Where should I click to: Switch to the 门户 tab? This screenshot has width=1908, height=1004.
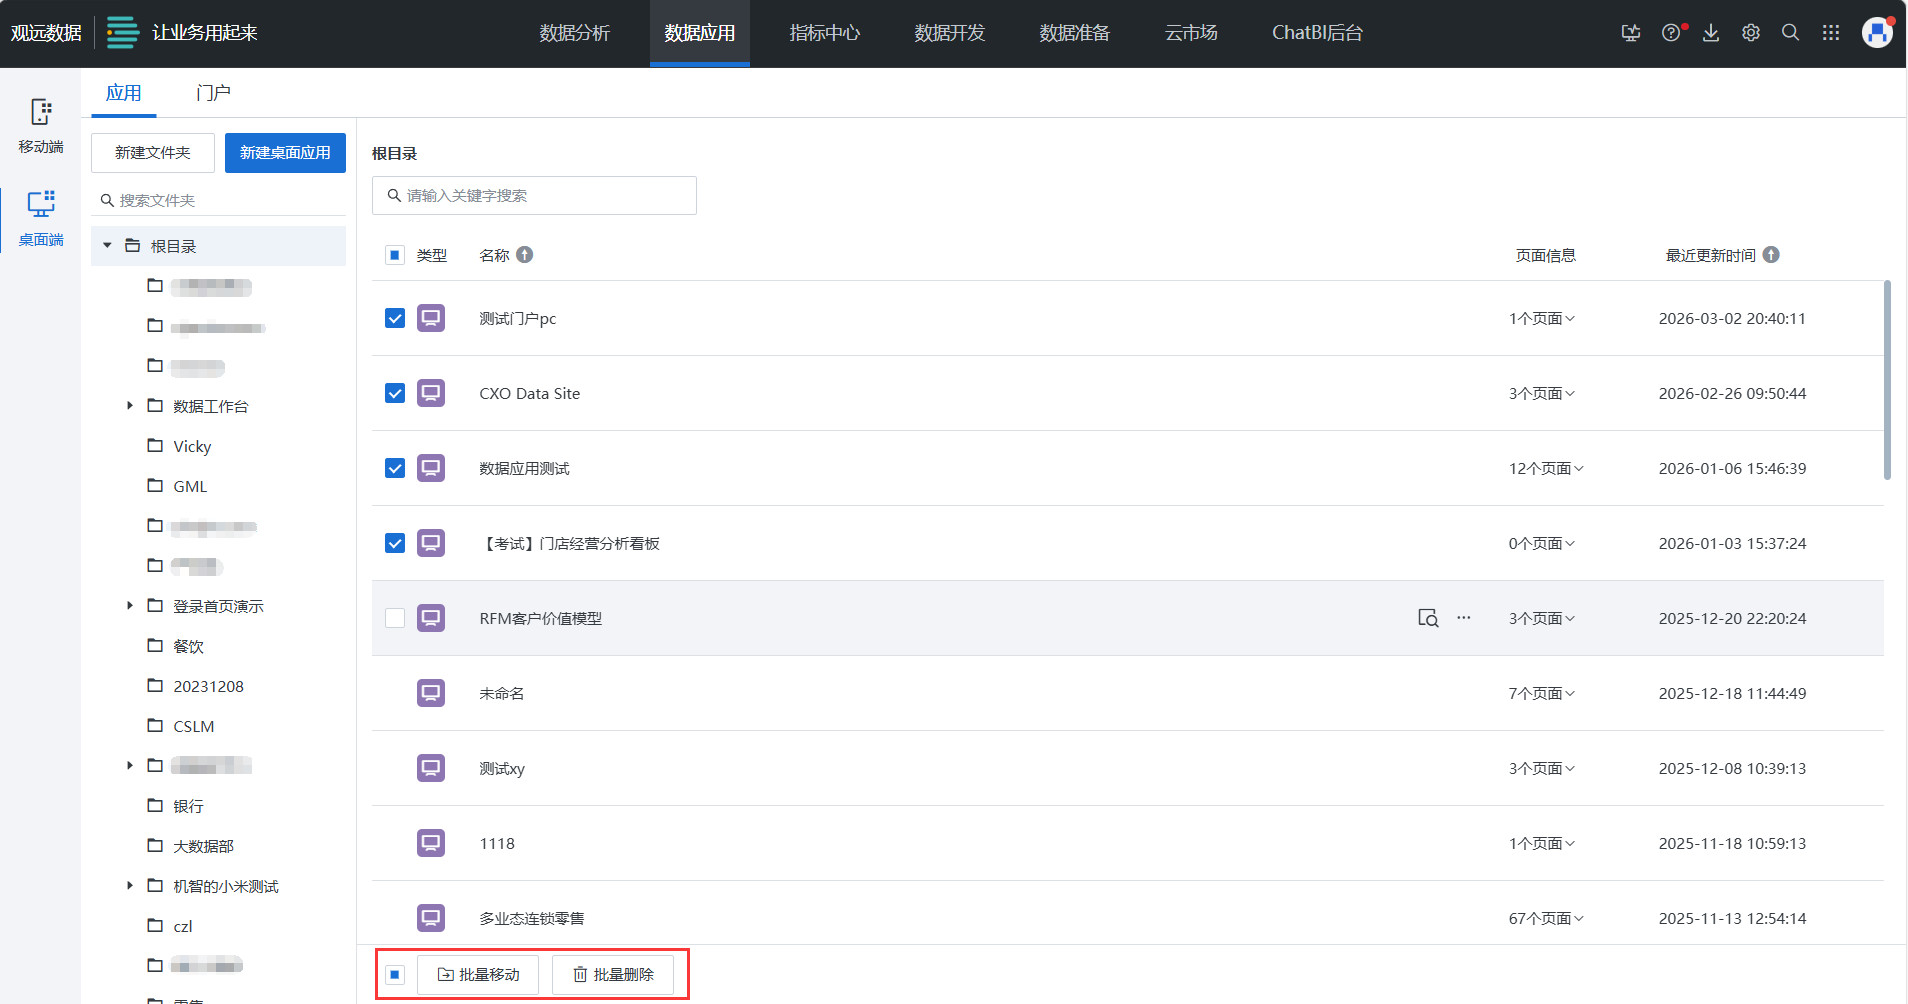tap(213, 93)
